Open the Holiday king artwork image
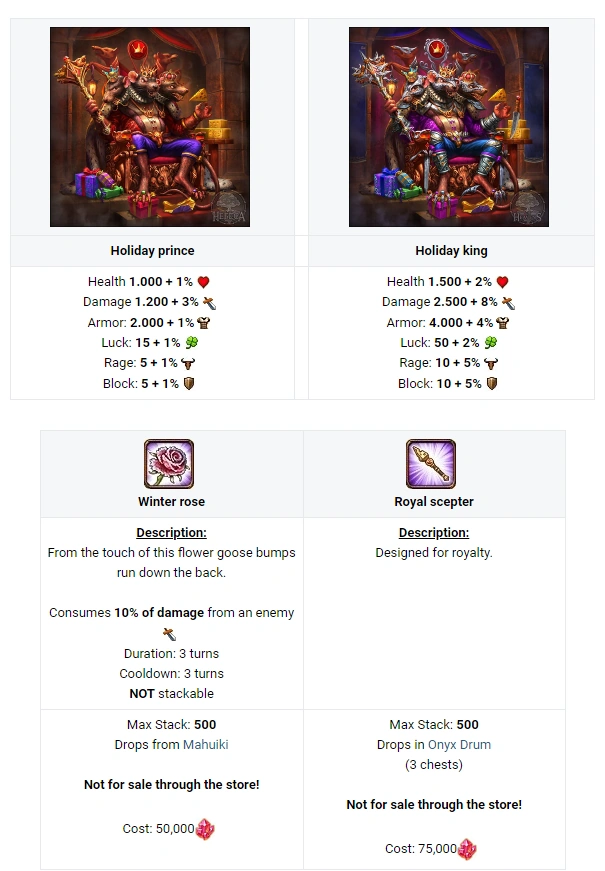The image size is (605, 871). tap(449, 127)
